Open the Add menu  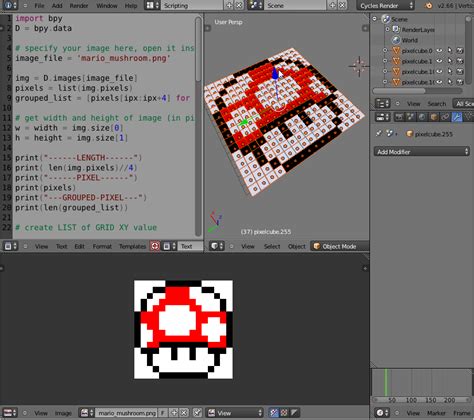[57, 6]
